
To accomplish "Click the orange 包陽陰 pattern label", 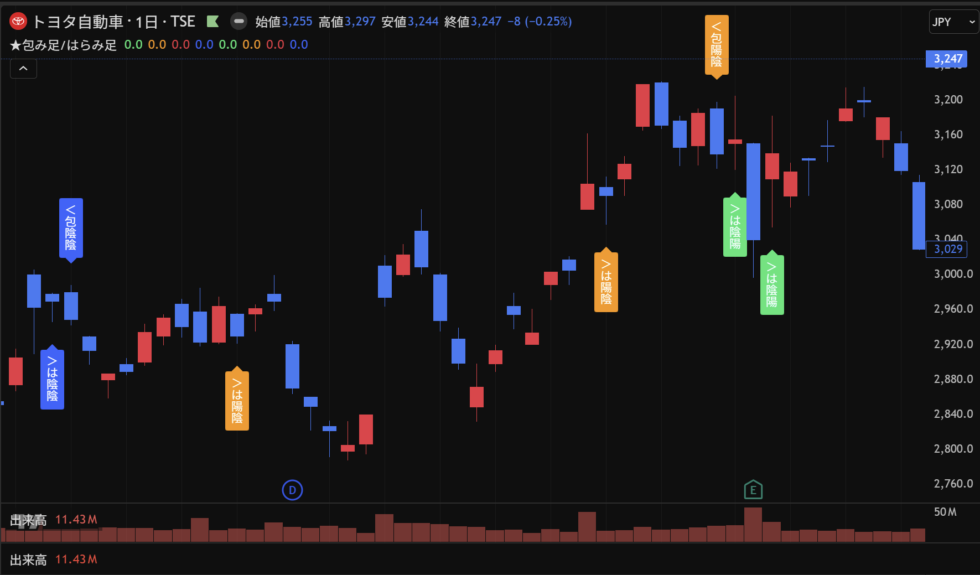I will [x=716, y=44].
